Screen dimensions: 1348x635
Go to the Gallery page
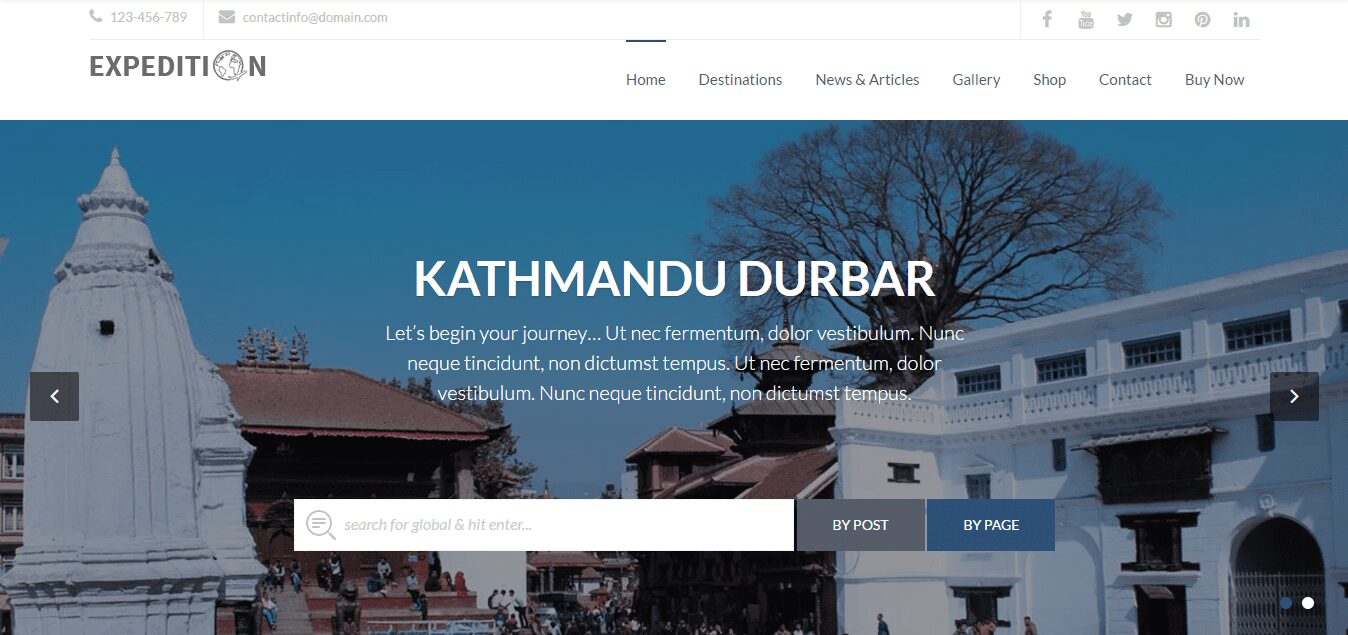(x=976, y=80)
